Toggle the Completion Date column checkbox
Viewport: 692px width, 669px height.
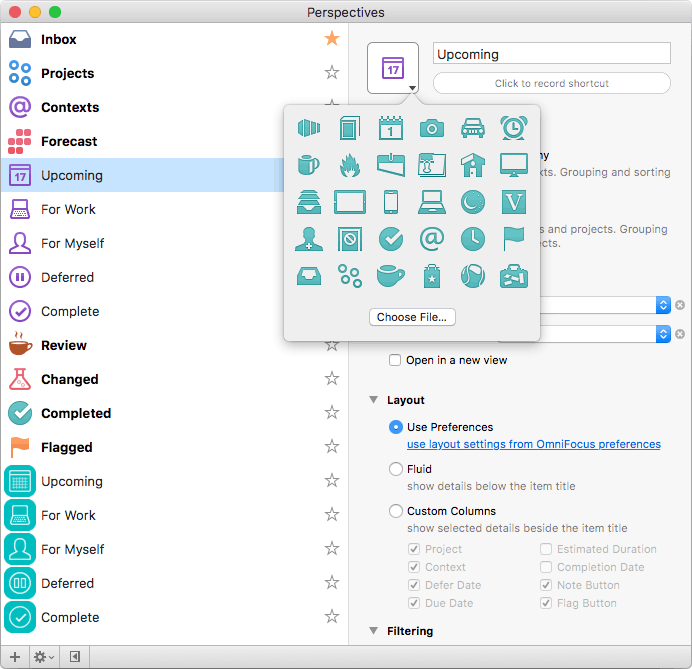tap(546, 567)
